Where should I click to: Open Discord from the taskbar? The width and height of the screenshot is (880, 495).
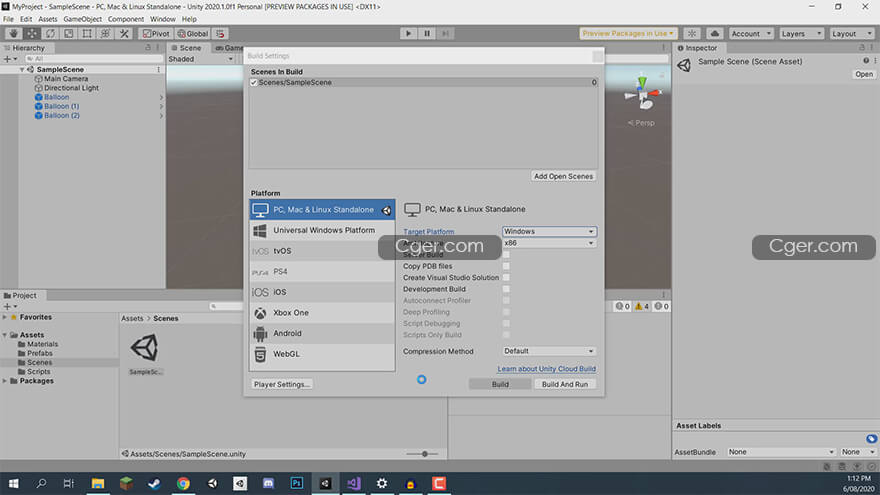268,483
